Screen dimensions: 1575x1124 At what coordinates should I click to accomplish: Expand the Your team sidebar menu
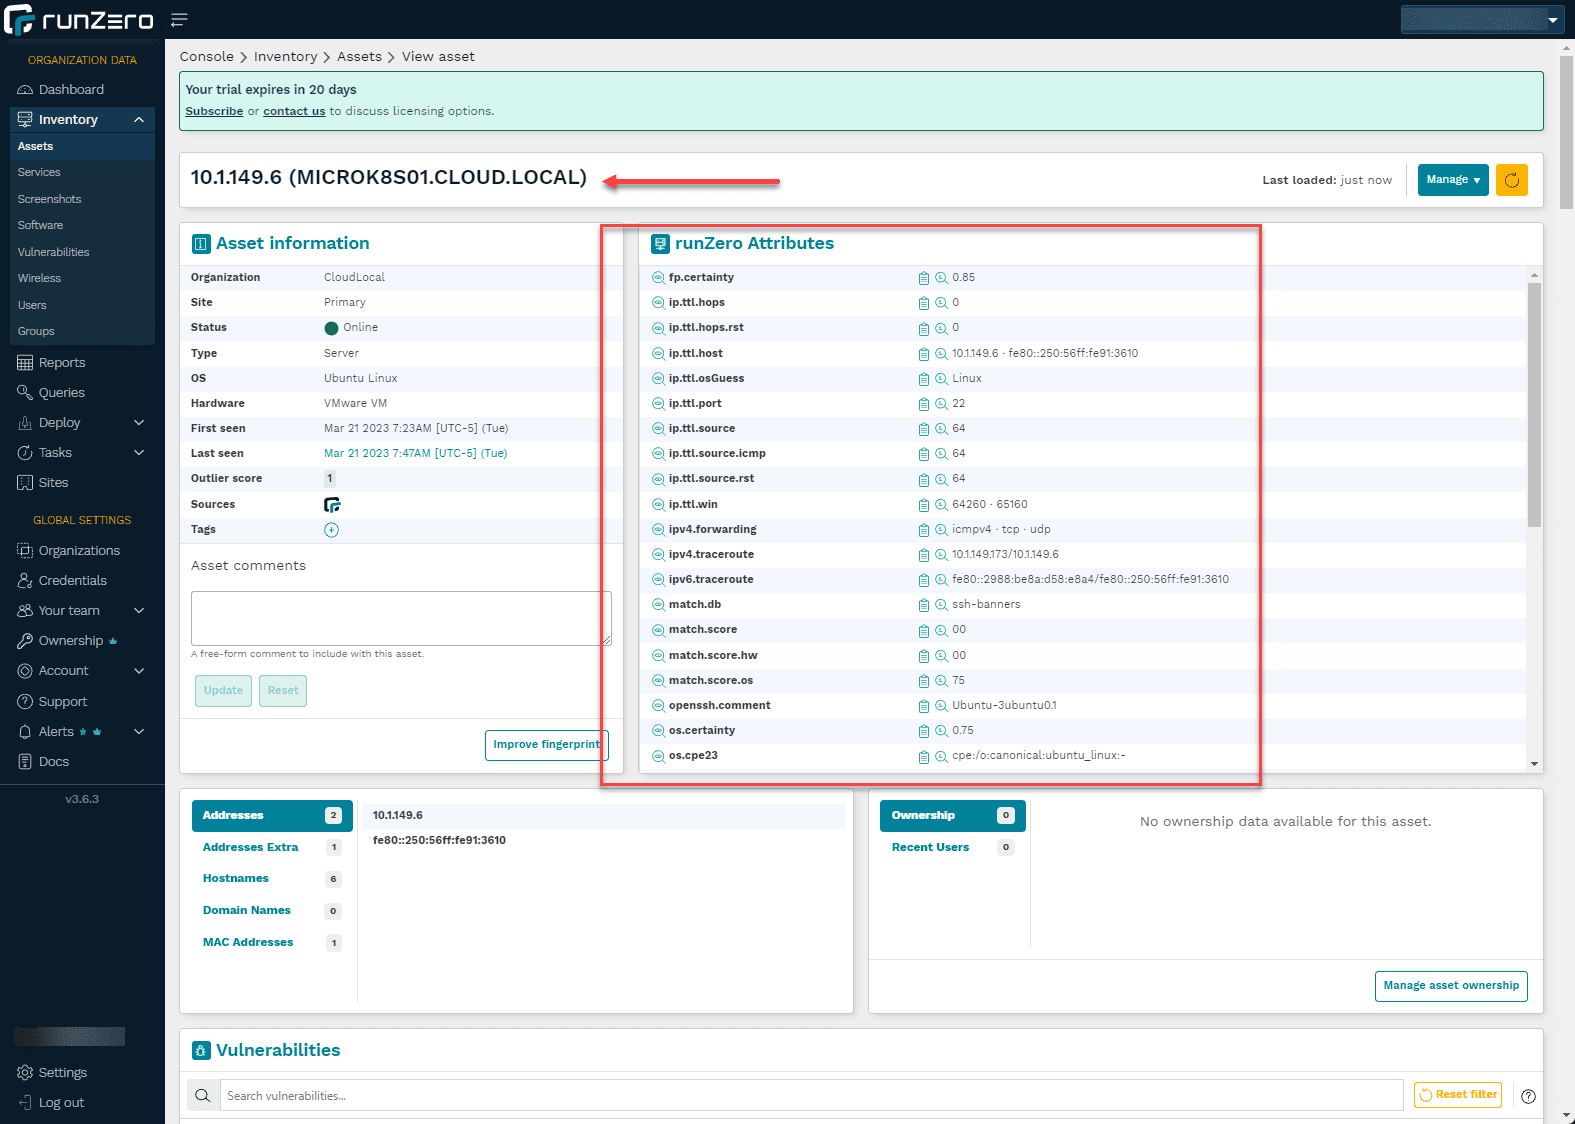pos(138,611)
